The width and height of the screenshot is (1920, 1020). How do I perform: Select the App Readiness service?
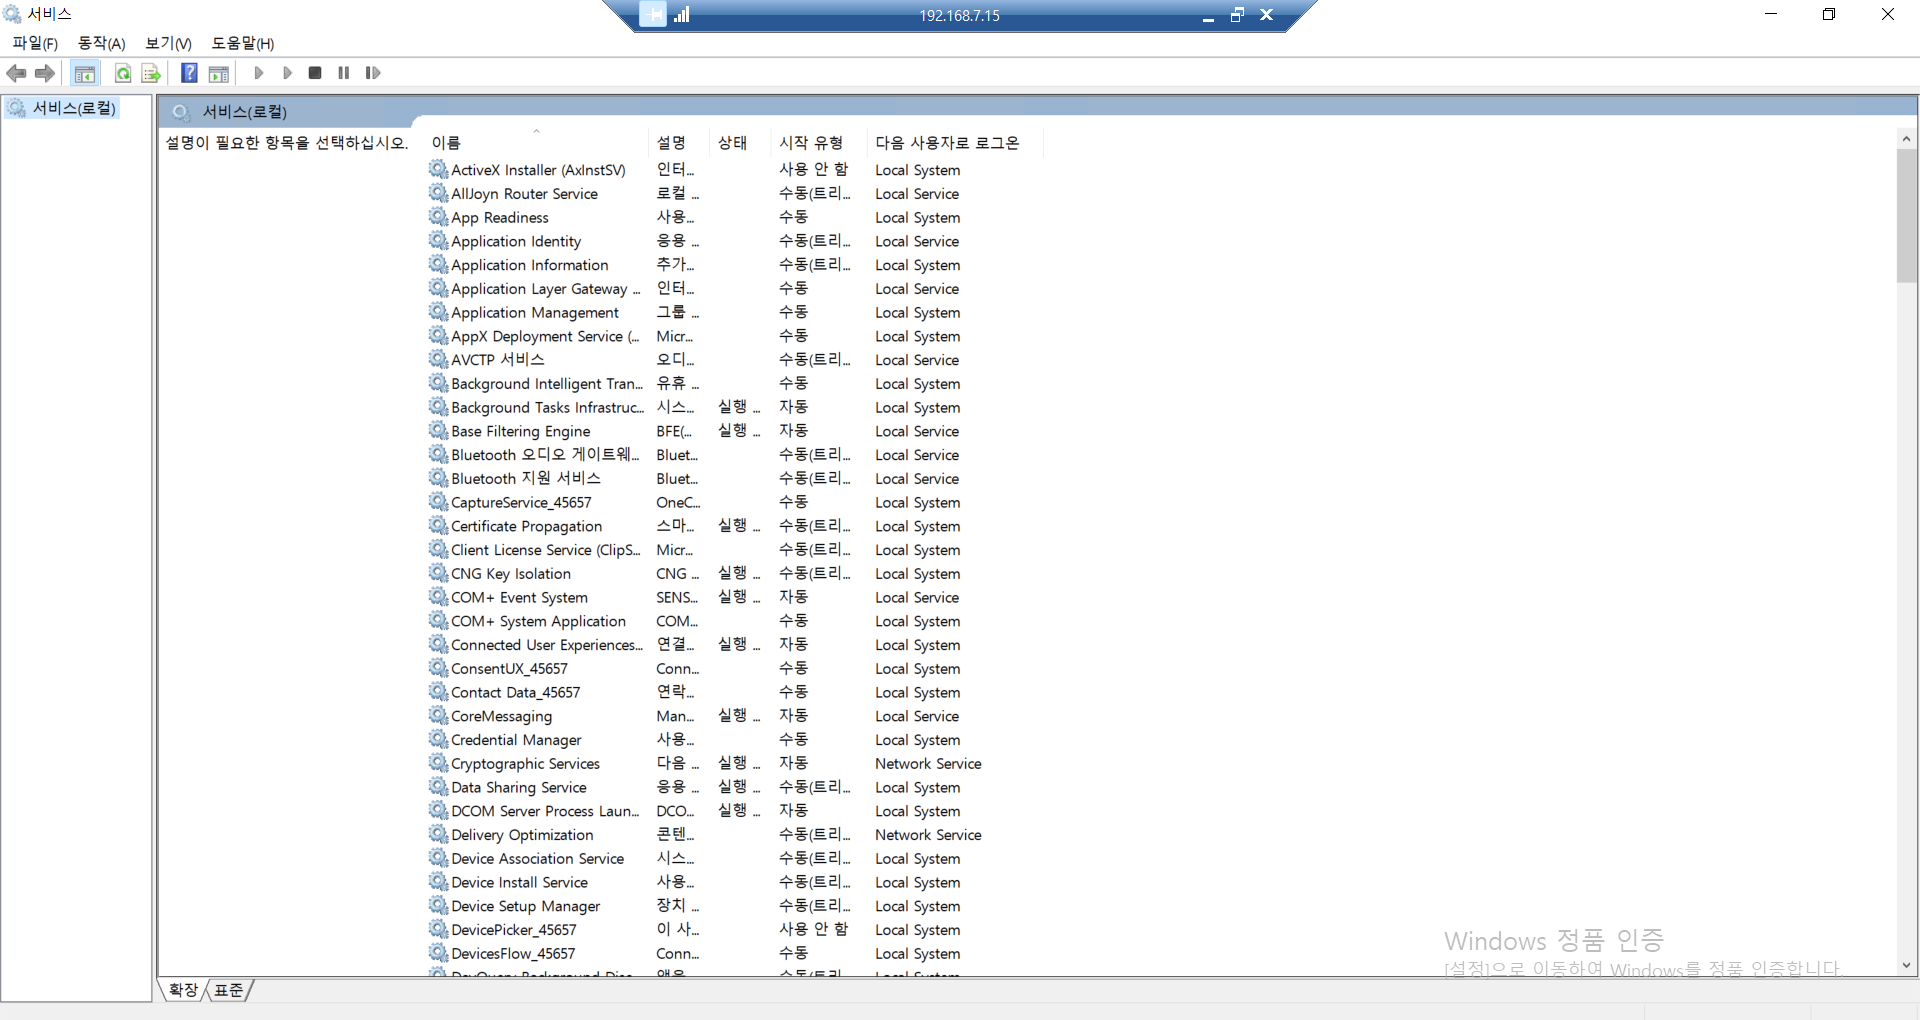pos(499,218)
